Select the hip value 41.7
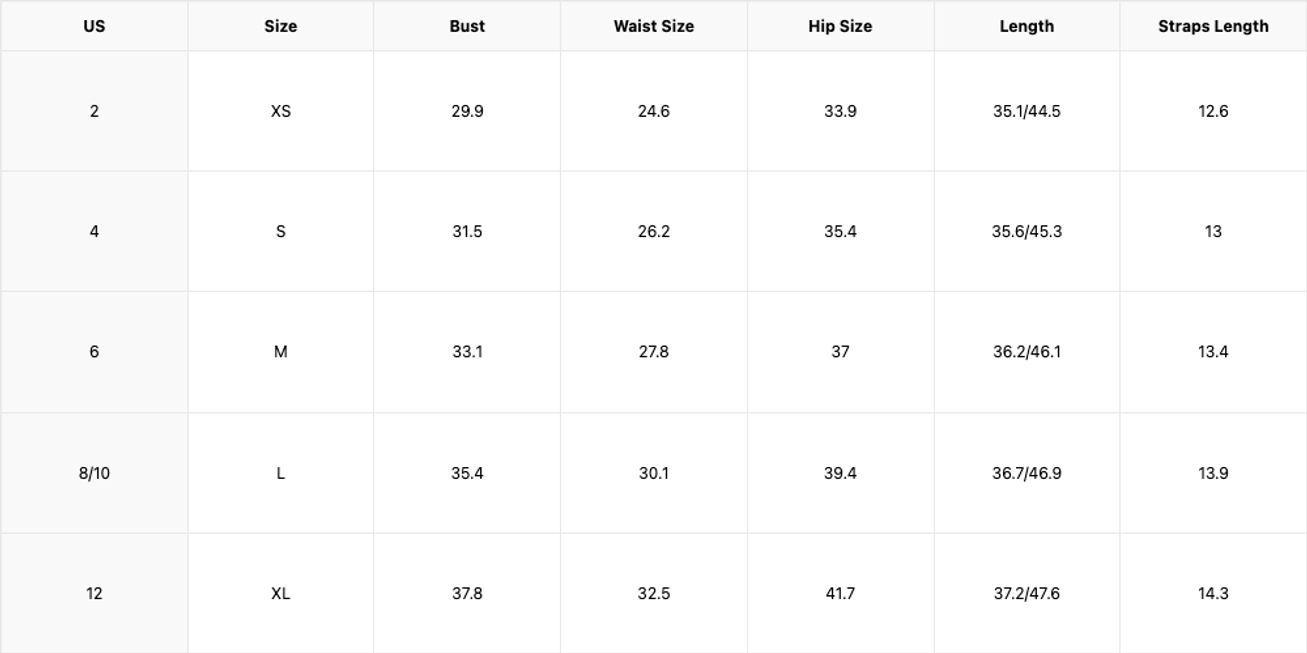Viewport: 1307px width, 653px height. [840, 593]
